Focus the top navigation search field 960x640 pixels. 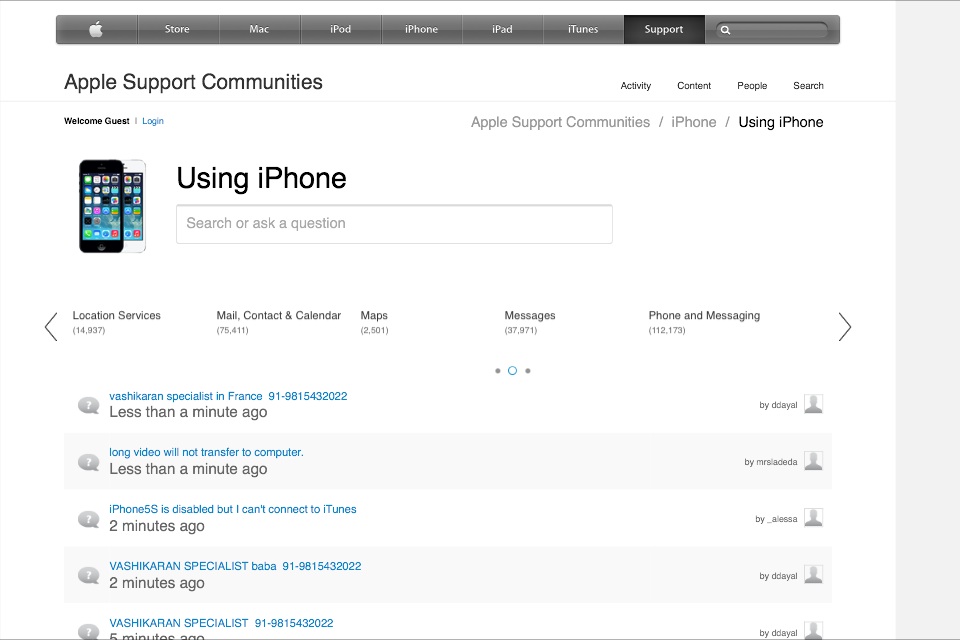coord(772,30)
